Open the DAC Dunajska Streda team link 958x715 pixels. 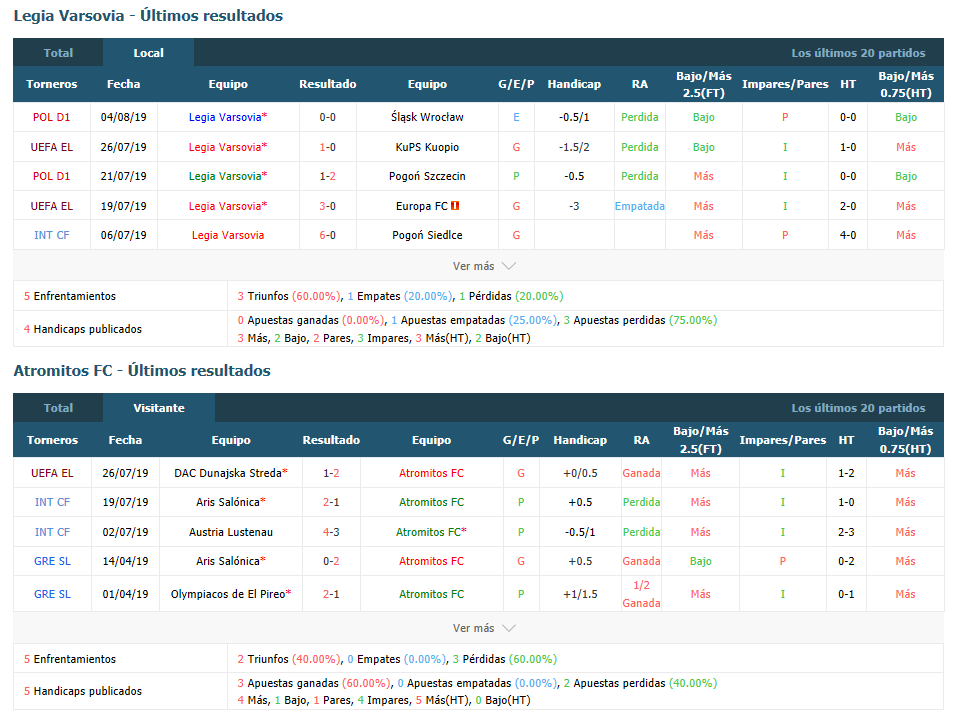tap(228, 473)
